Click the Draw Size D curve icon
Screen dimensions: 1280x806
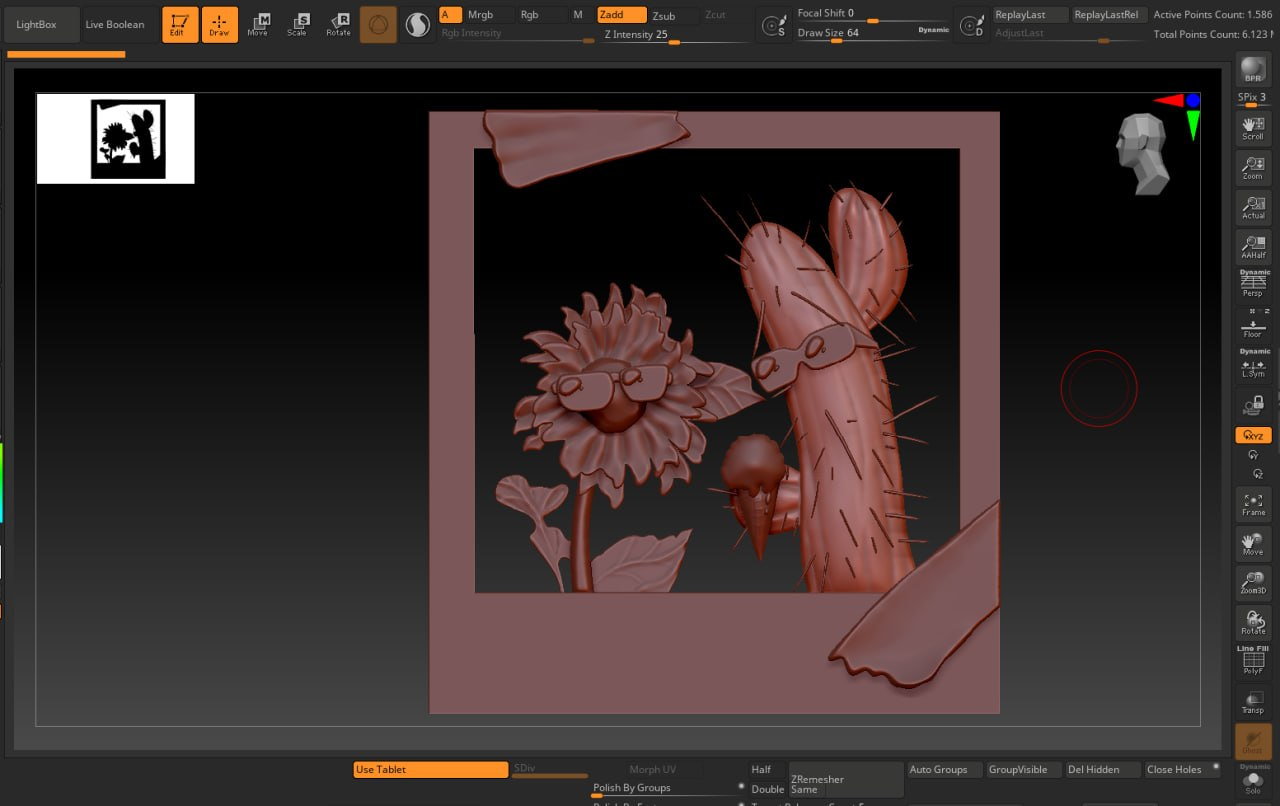[971, 27]
